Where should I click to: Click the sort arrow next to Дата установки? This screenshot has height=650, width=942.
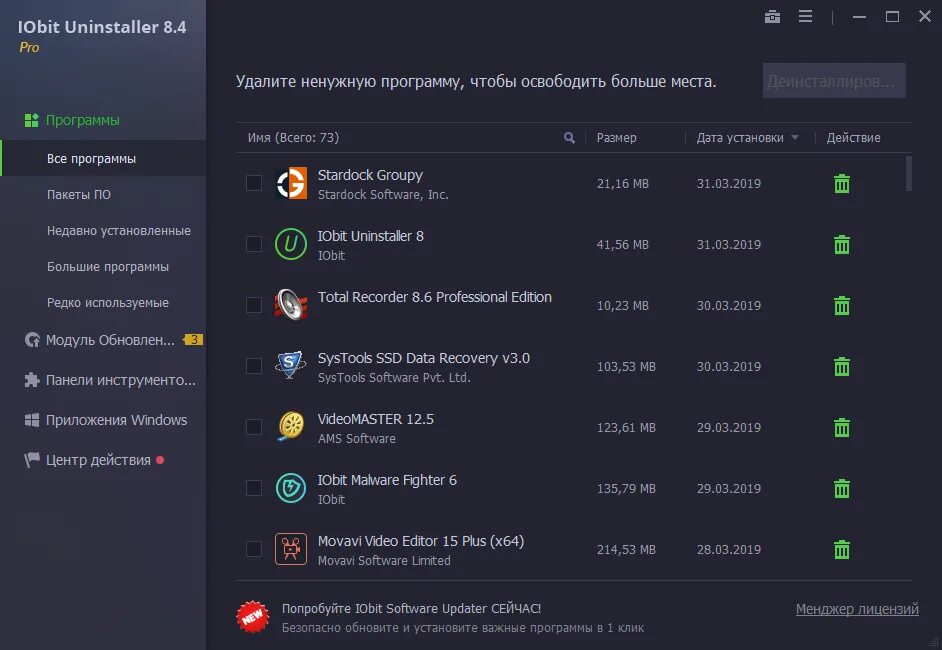795,138
